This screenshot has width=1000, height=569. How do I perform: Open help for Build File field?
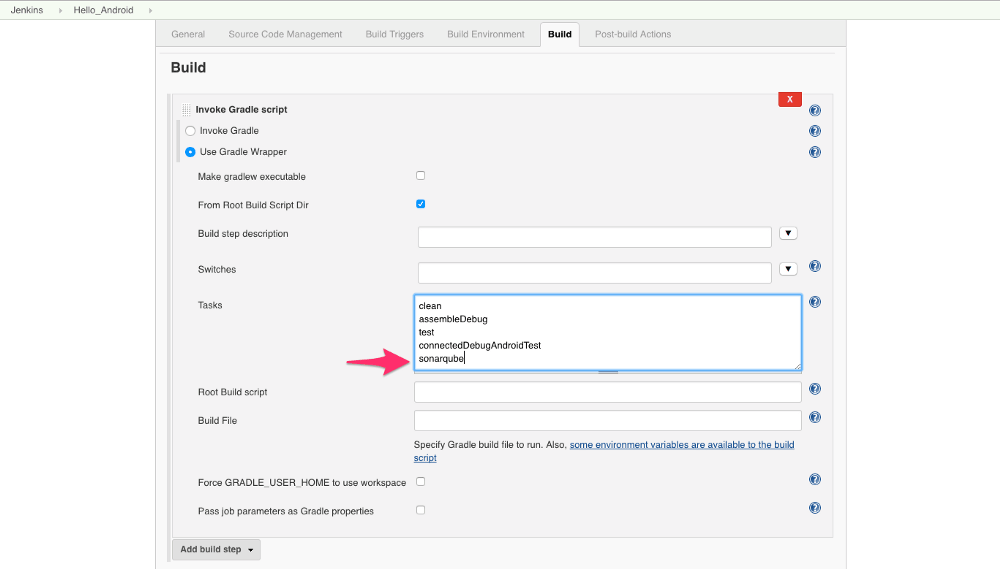815,418
